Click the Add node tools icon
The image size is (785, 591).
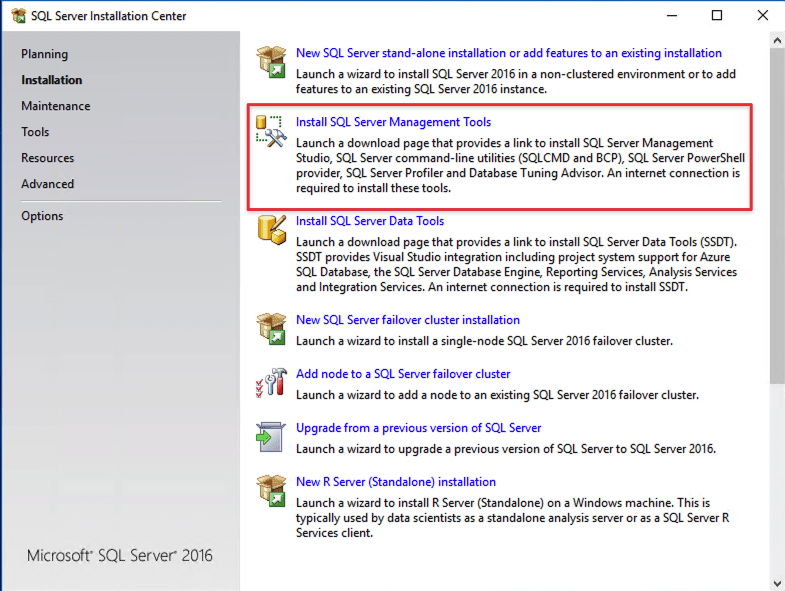271,382
